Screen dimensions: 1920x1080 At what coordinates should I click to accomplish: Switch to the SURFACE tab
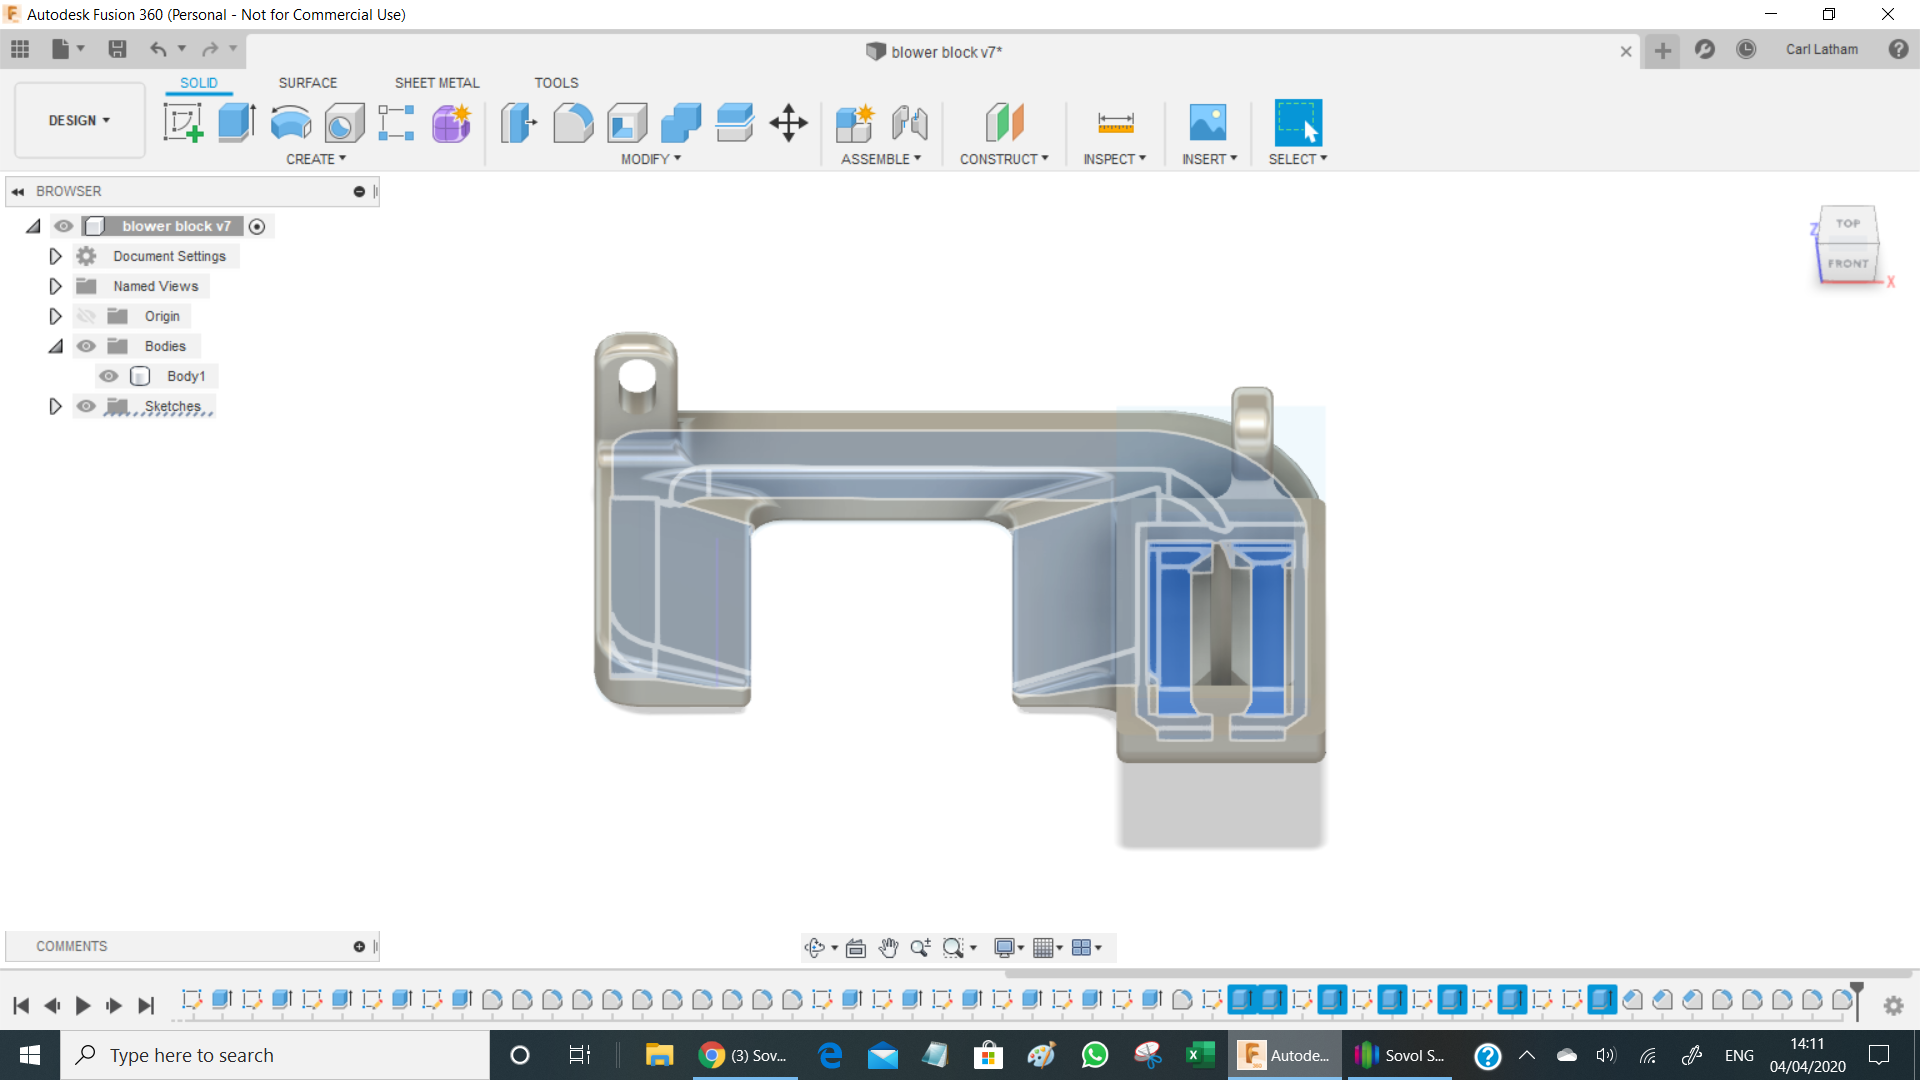pos(308,83)
